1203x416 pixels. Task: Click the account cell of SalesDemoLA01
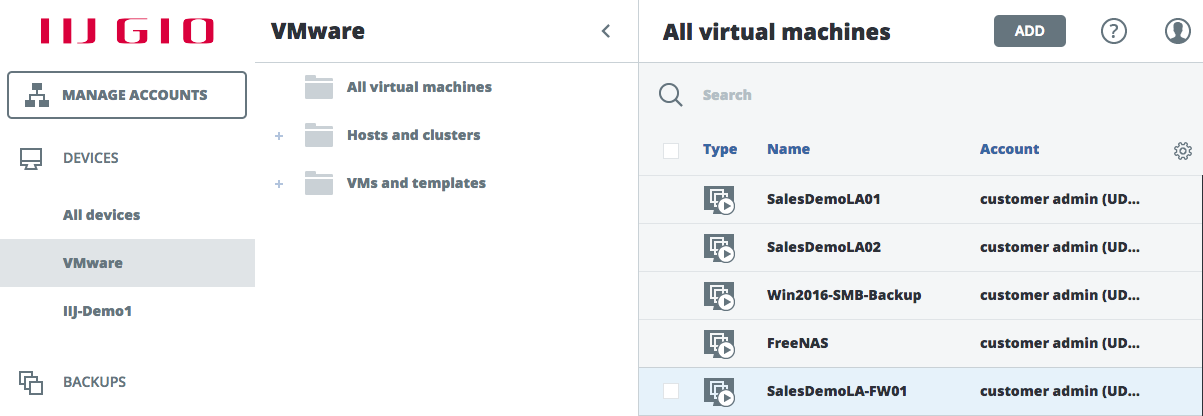(1060, 199)
